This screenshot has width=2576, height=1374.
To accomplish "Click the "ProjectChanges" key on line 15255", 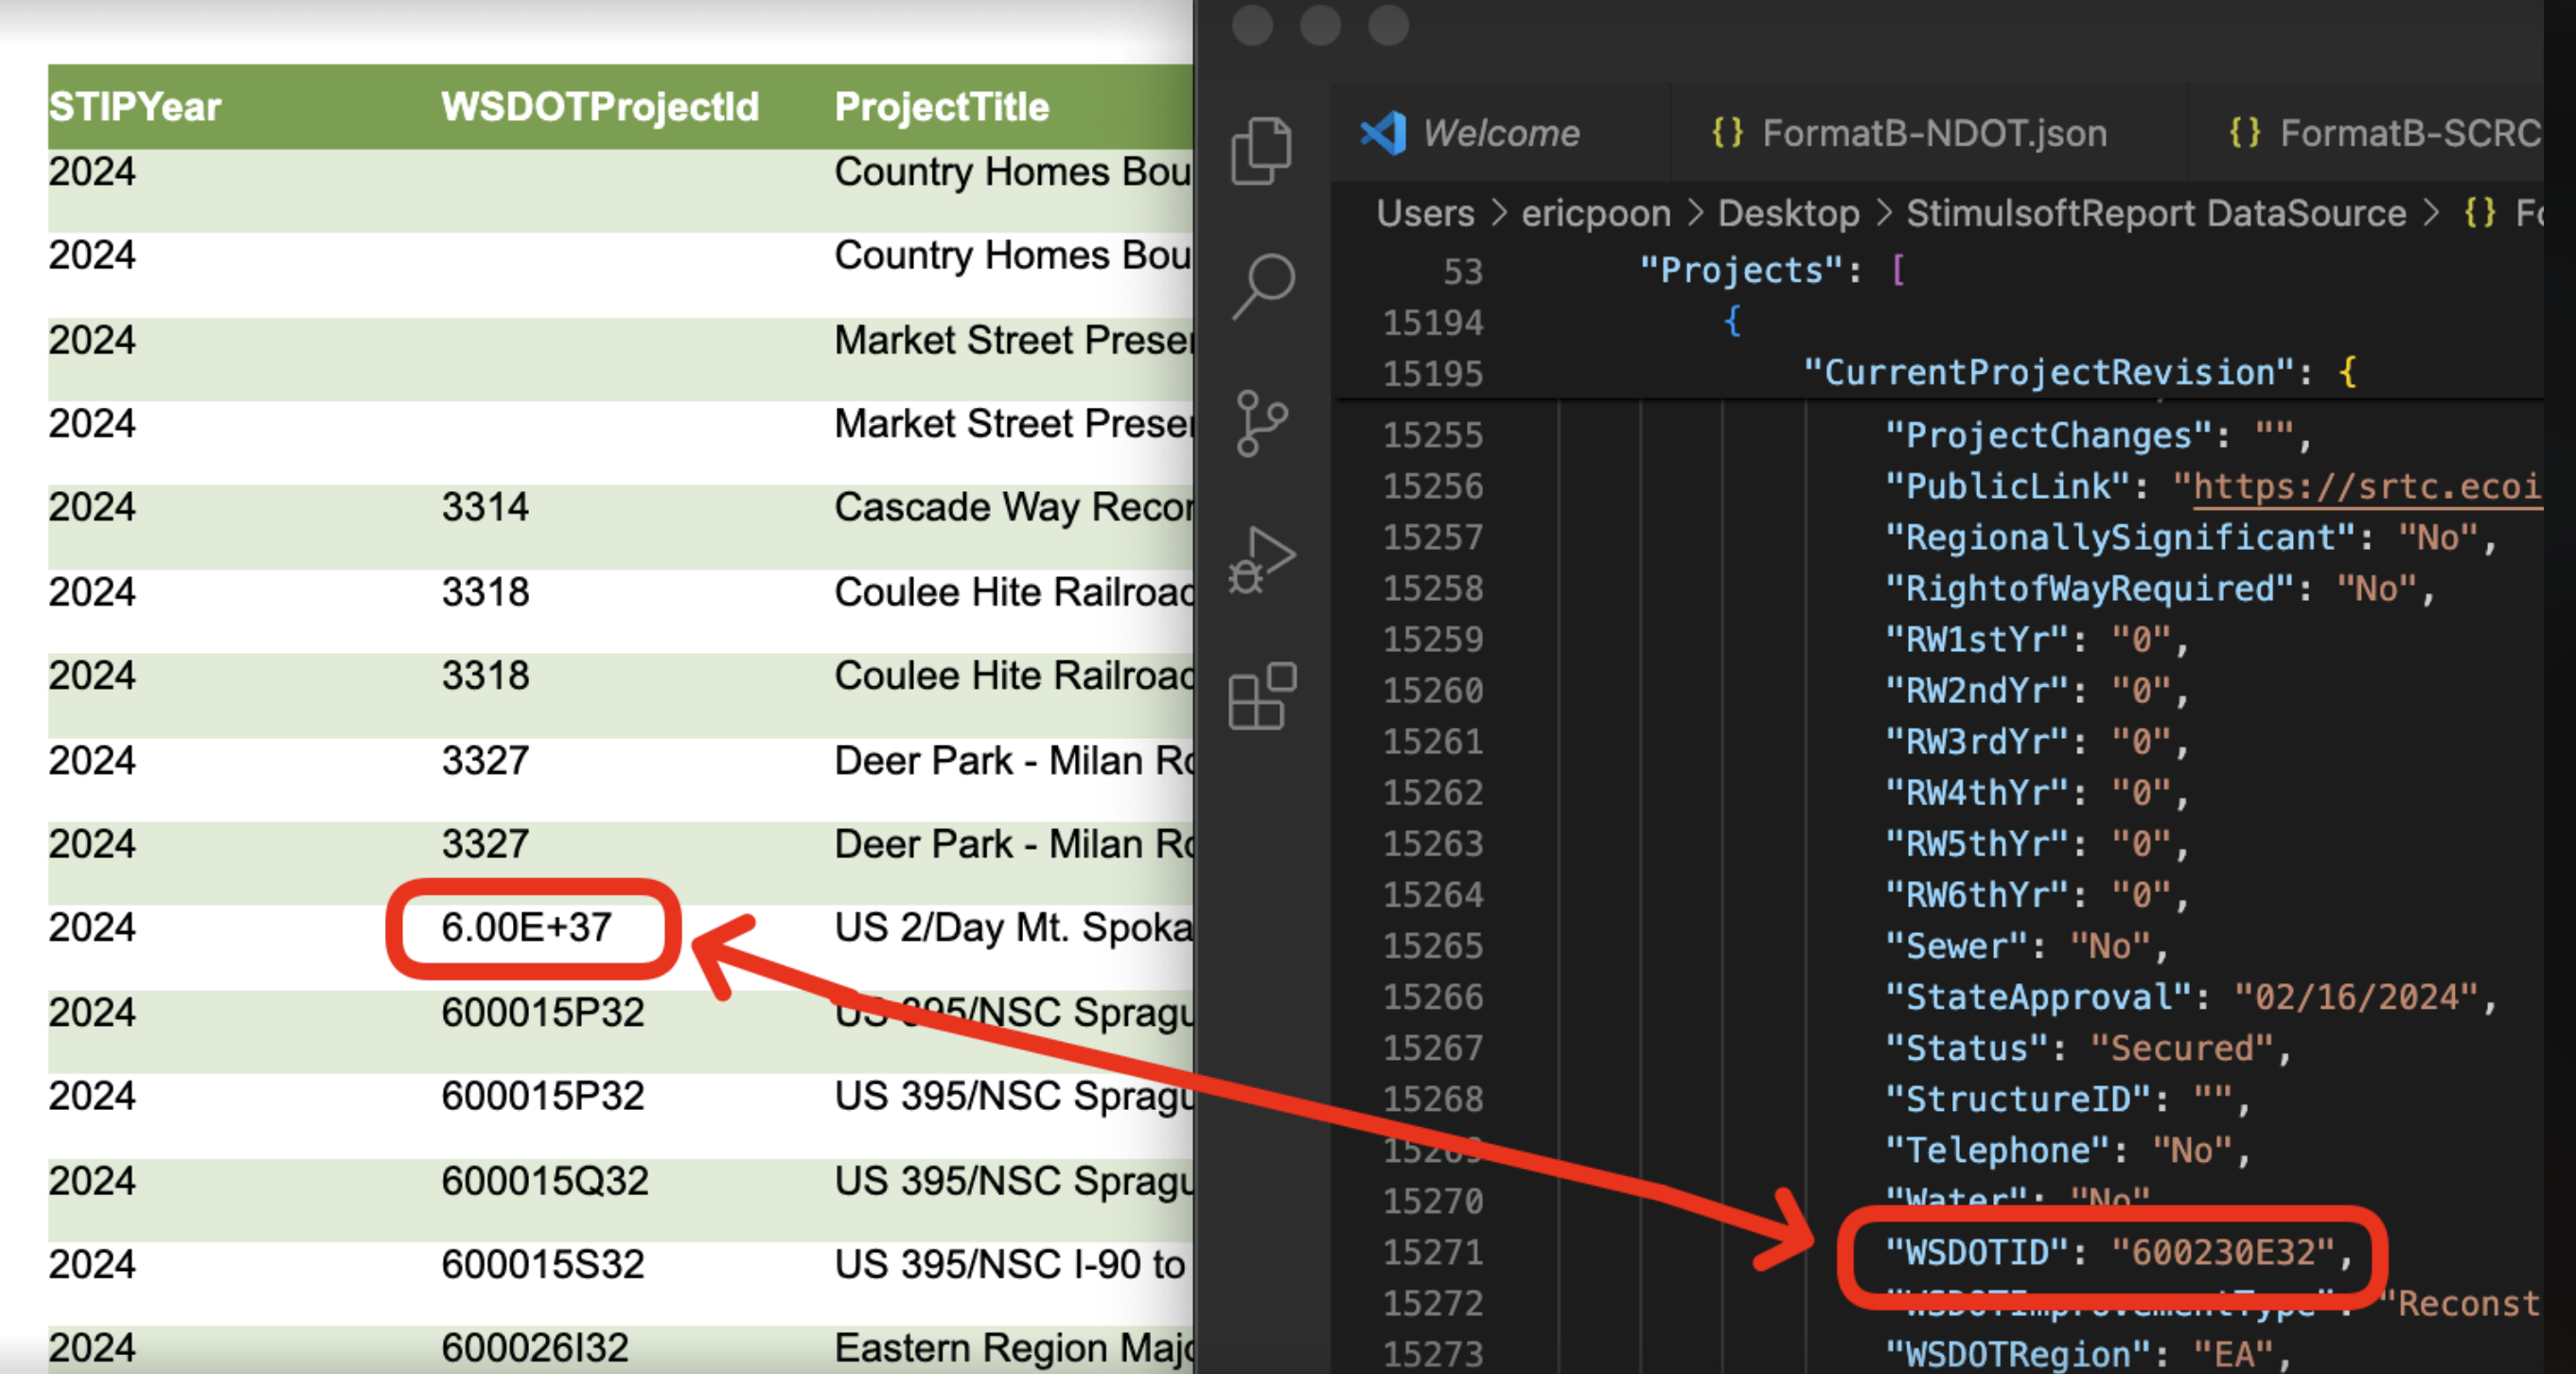I will 2047,435.
